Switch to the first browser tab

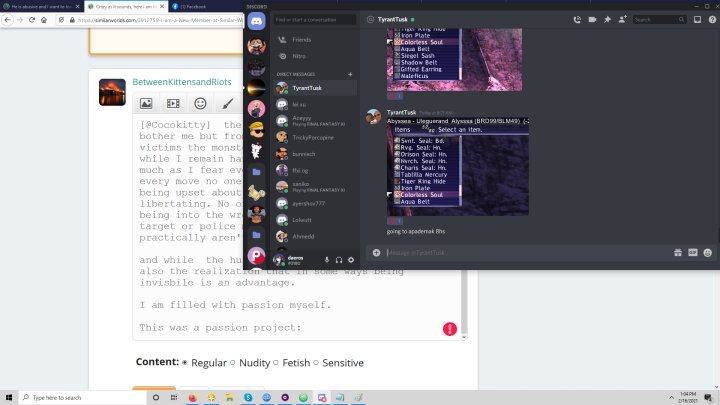coord(42,6)
